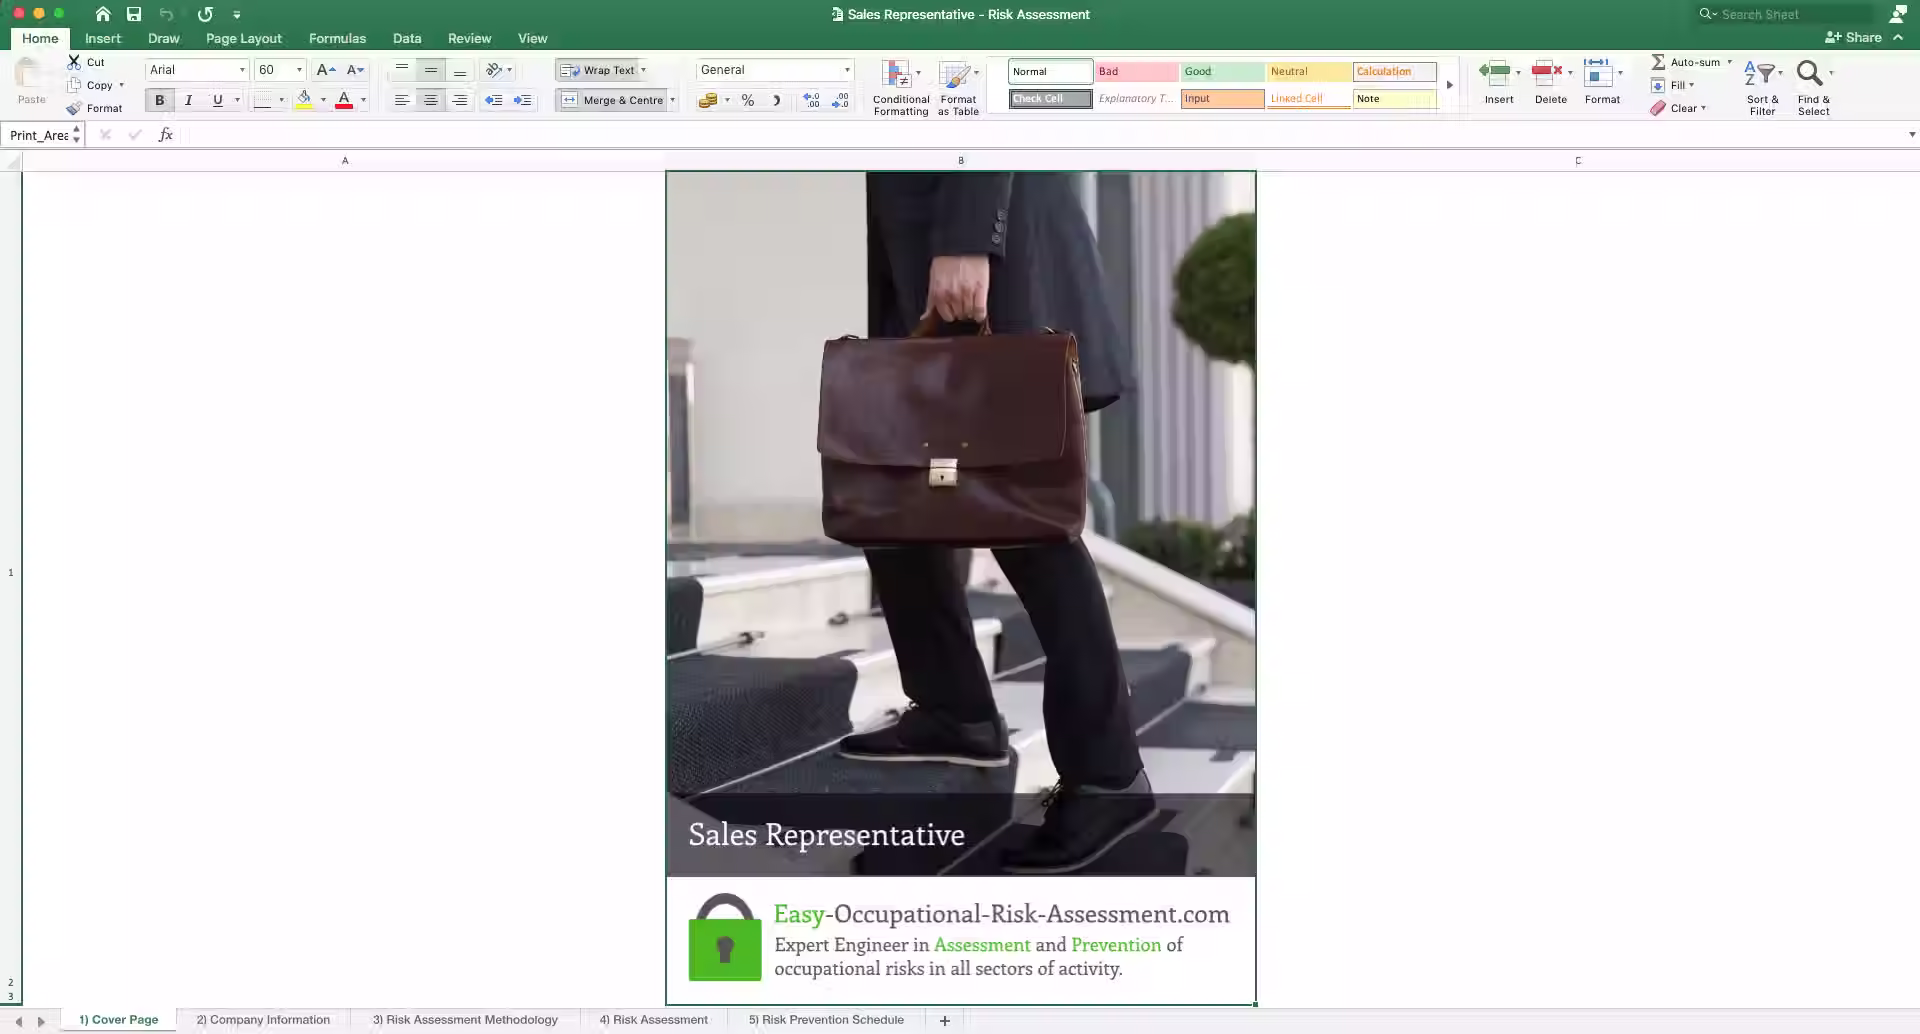Viewport: 1920px width, 1034px height.
Task: Click the Find & Select magnifier
Action: [x=1812, y=73]
